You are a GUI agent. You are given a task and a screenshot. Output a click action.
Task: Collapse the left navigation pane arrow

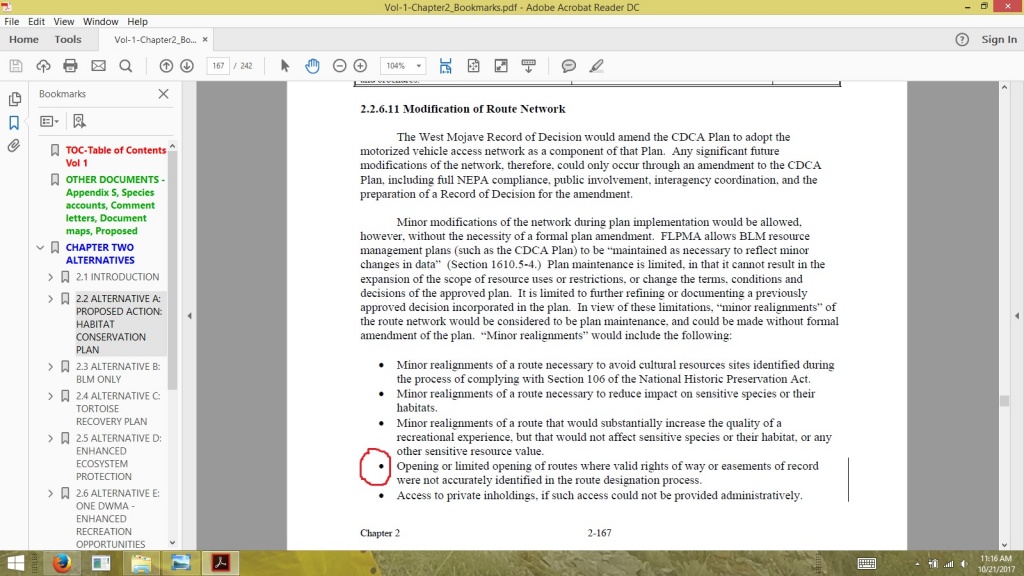[x=189, y=315]
